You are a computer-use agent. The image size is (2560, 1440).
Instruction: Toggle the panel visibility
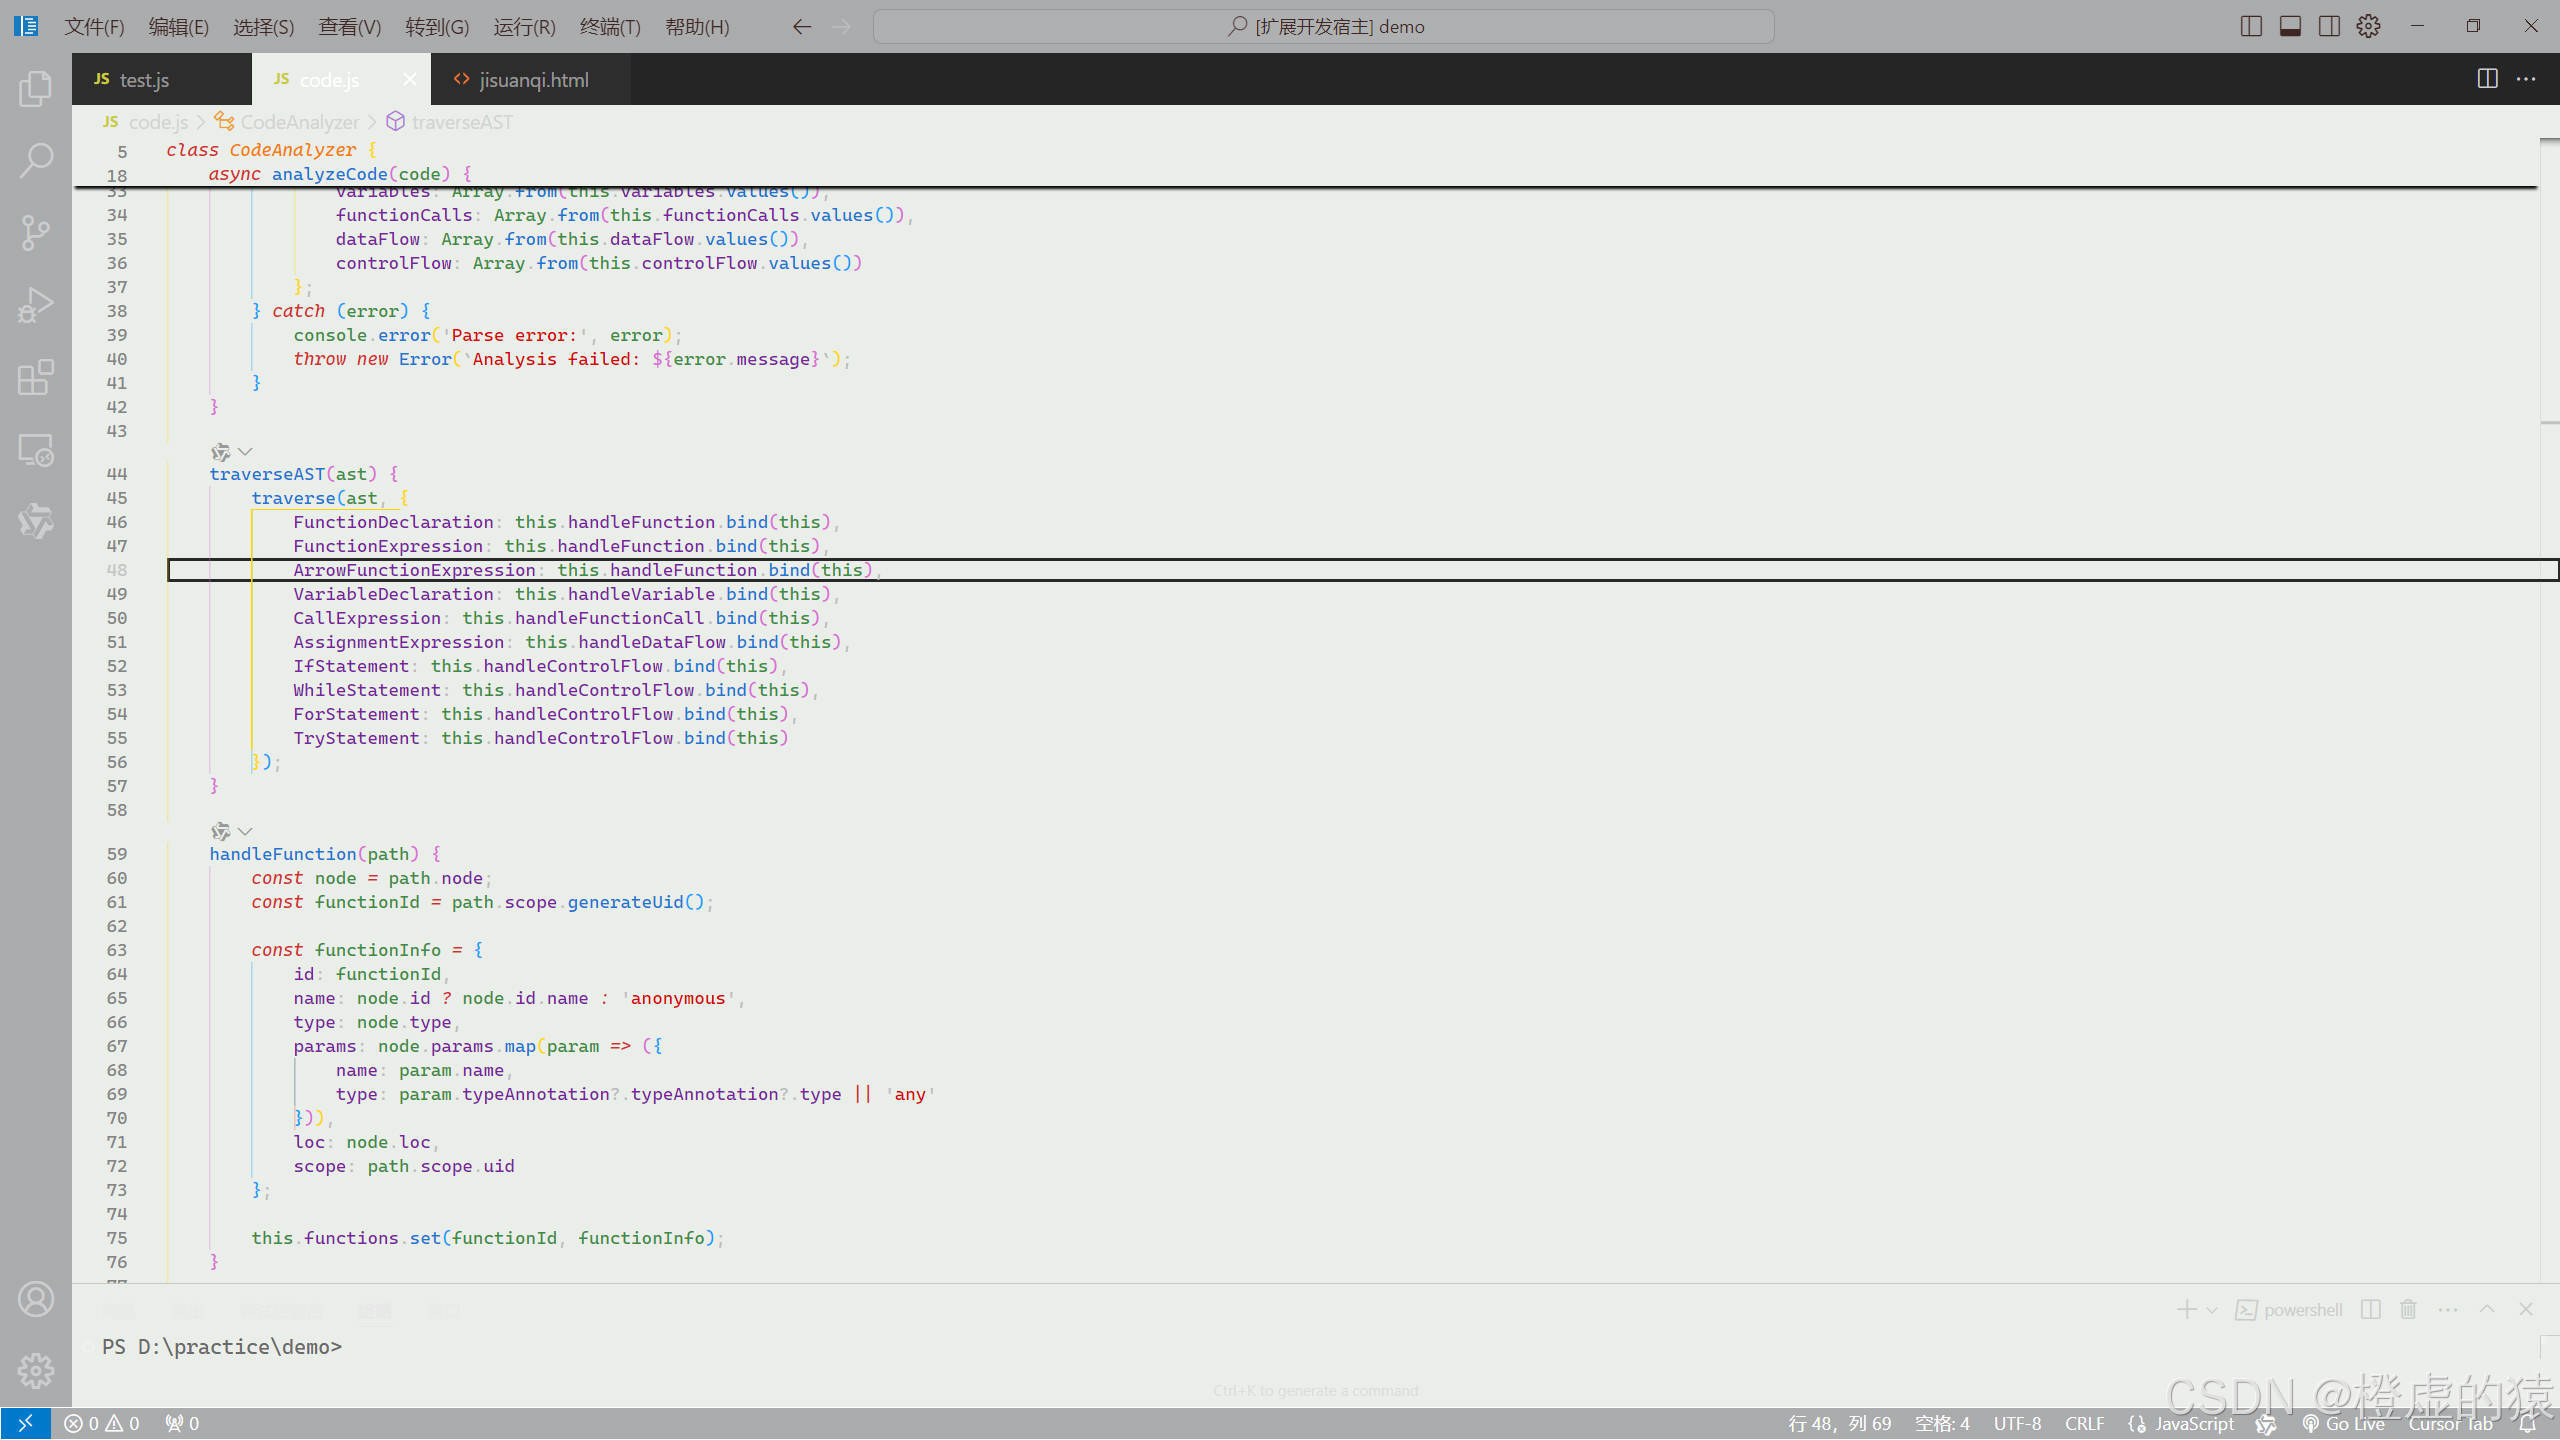click(2289, 26)
